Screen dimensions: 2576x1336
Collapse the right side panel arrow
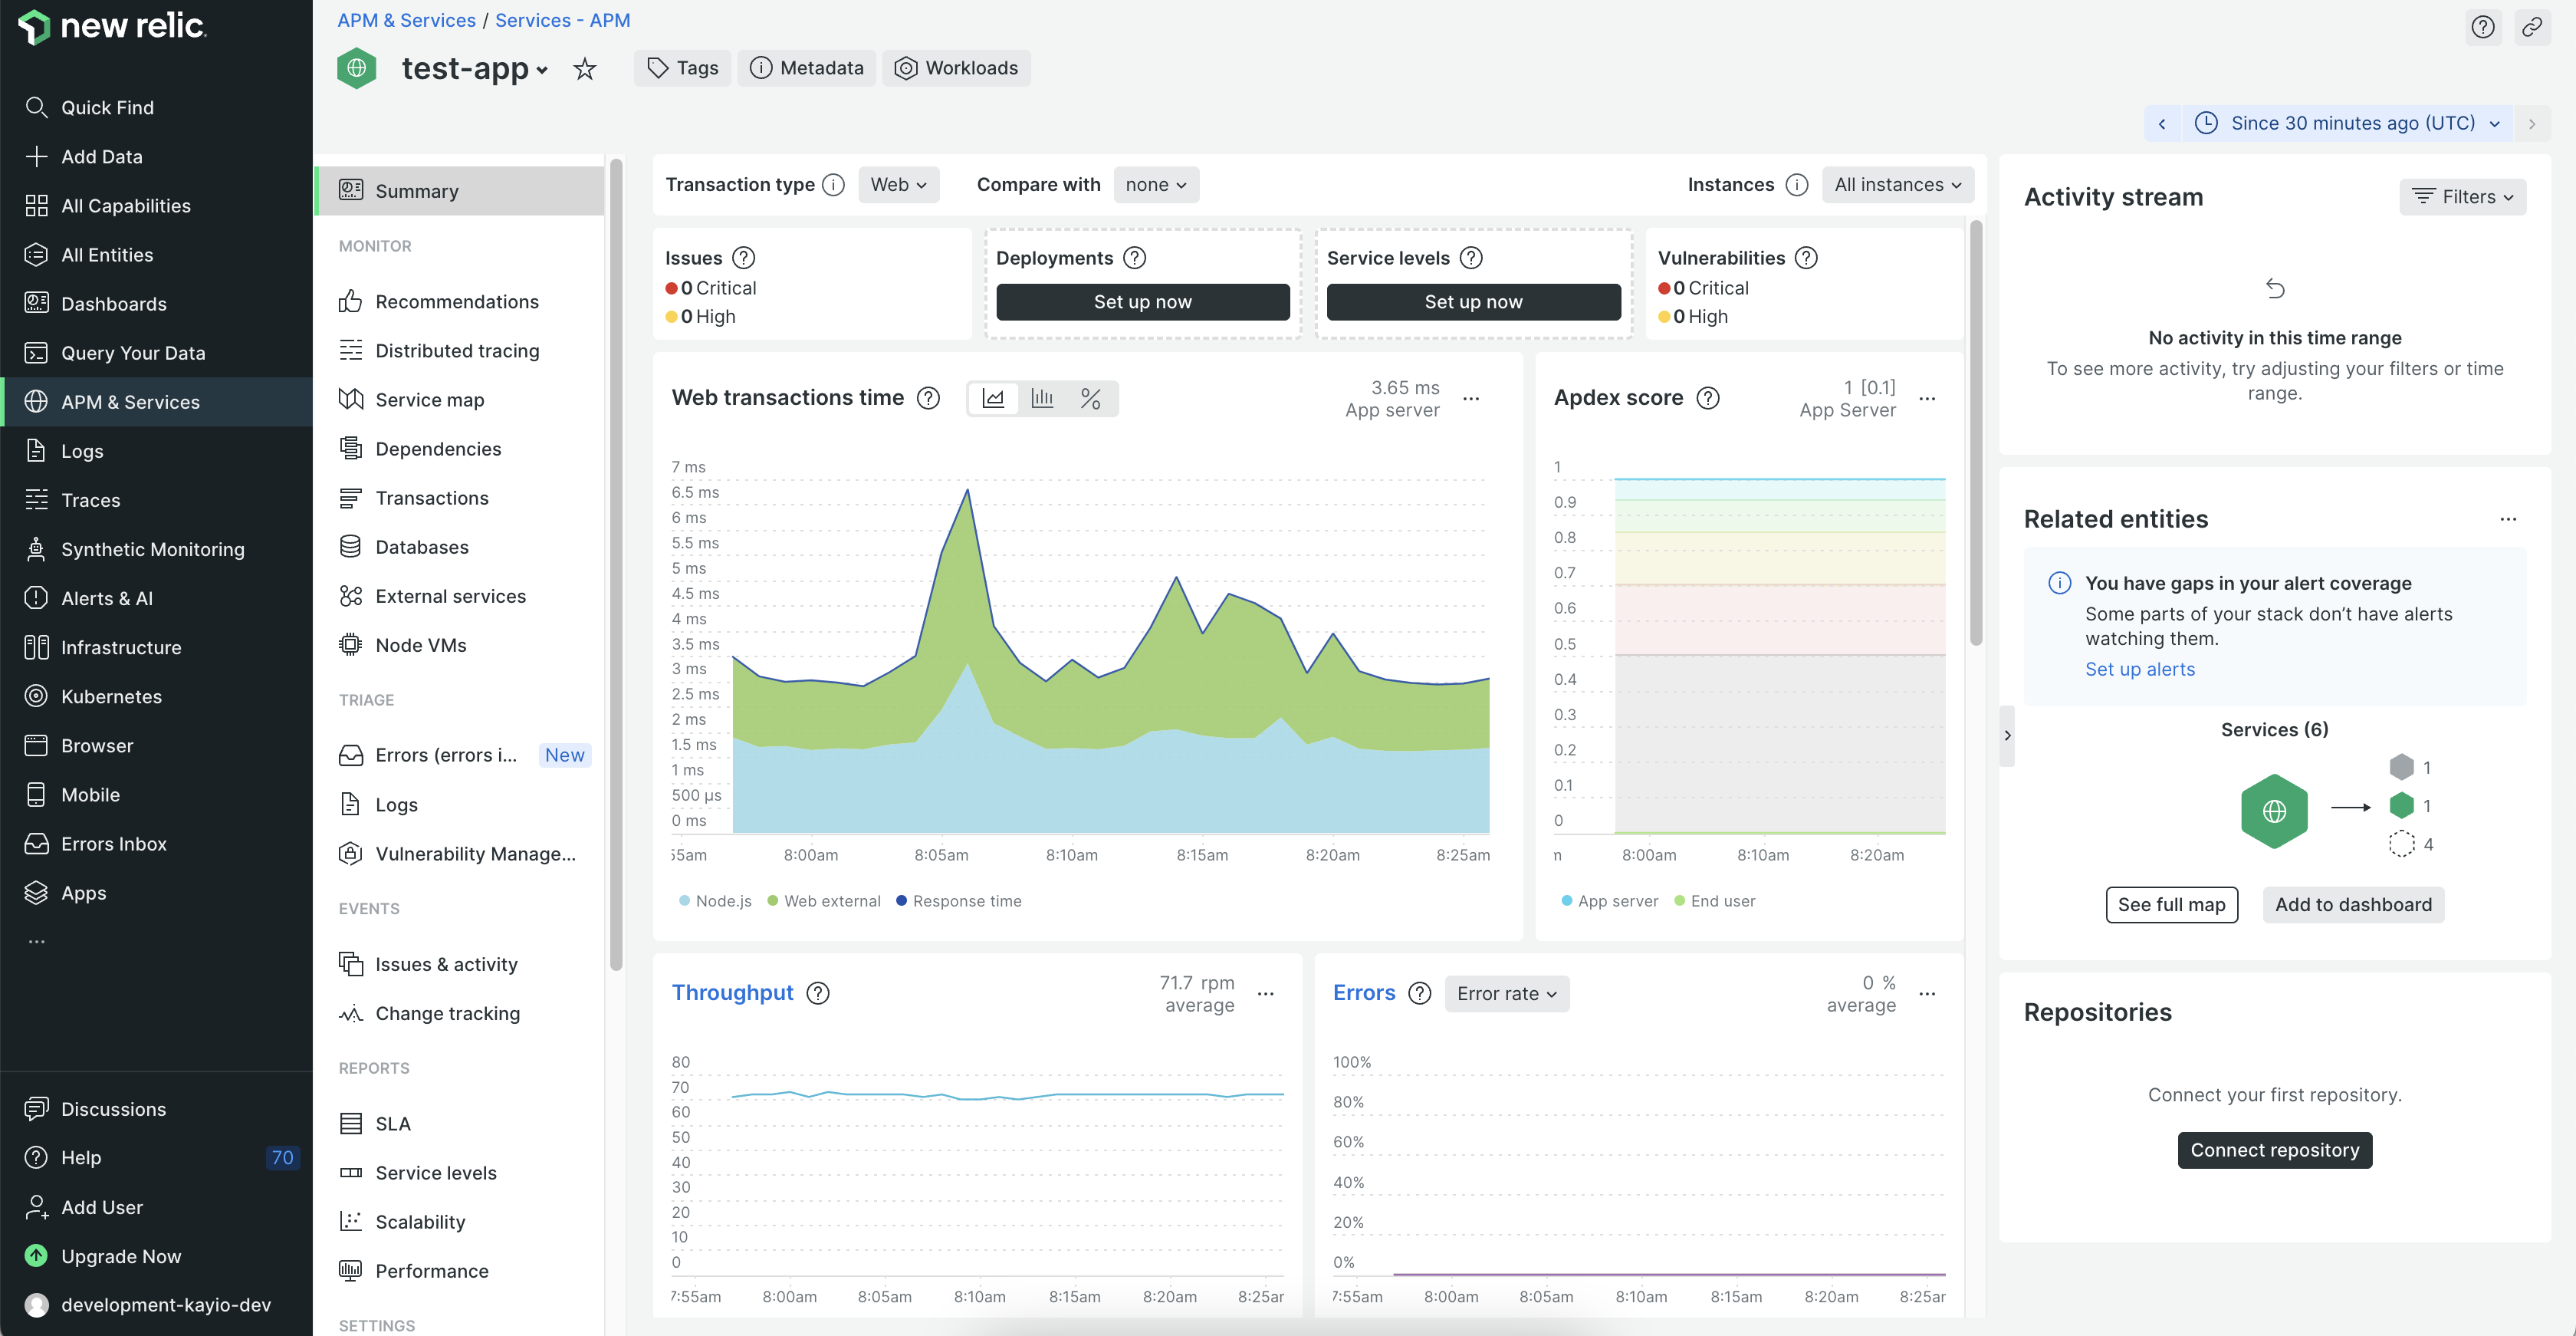pos(2007,735)
